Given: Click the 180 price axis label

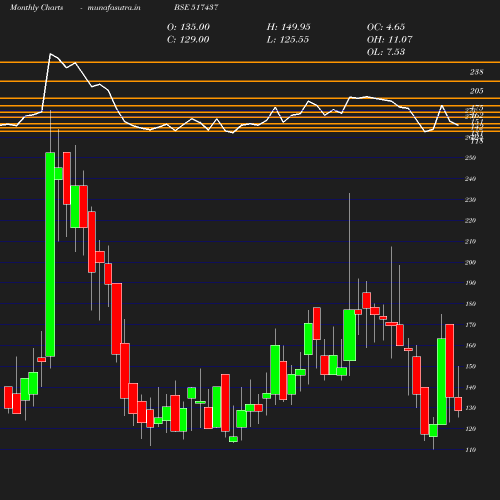Looking at the screenshot, I should point(470,304).
